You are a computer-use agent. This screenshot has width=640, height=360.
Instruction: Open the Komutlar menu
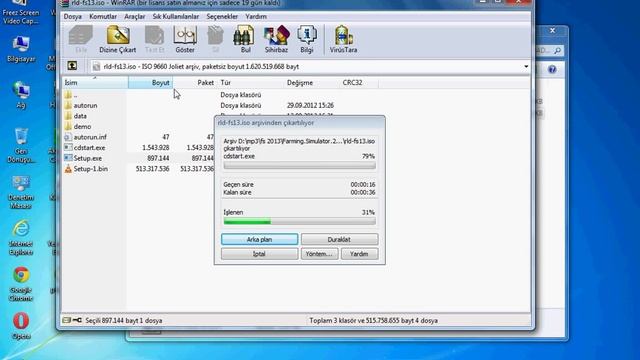(x=103, y=16)
